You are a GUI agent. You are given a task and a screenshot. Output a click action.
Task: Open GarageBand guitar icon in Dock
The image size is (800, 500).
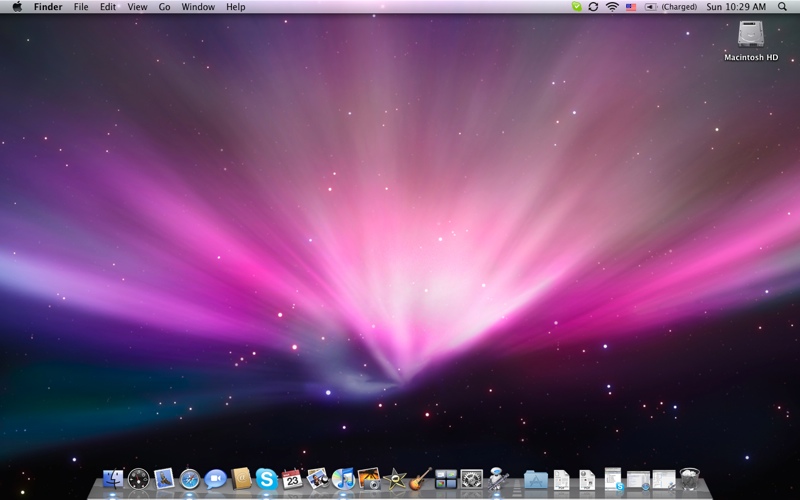tap(421, 479)
